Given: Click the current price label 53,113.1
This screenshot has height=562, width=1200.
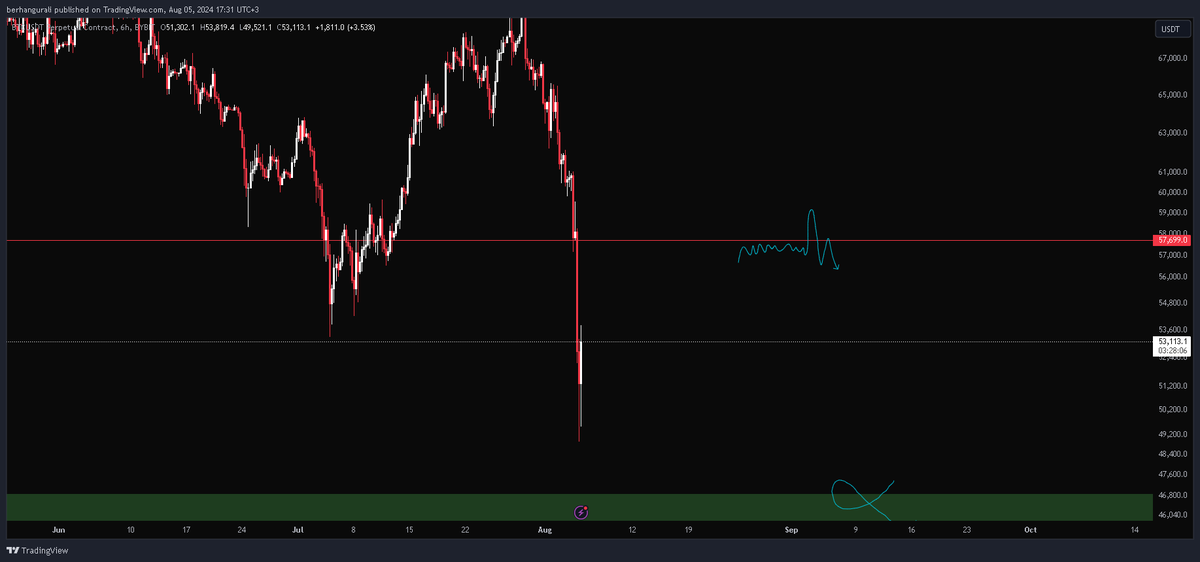Looking at the screenshot, I should pyautogui.click(x=1171, y=342).
